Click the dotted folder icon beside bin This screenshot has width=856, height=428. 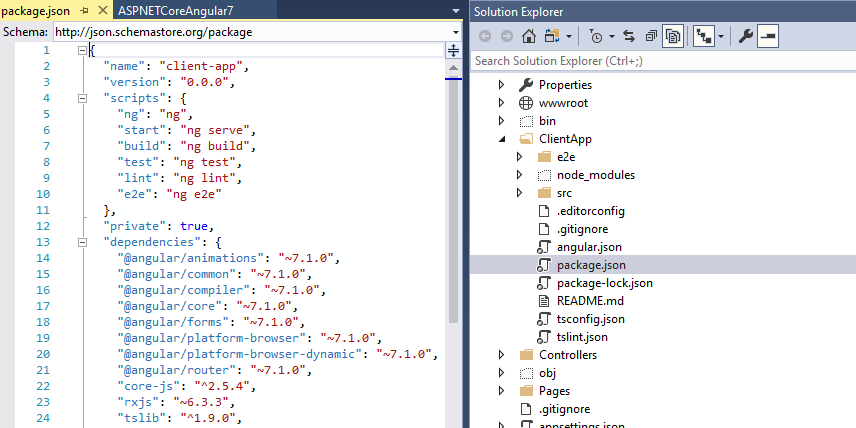[x=526, y=121]
